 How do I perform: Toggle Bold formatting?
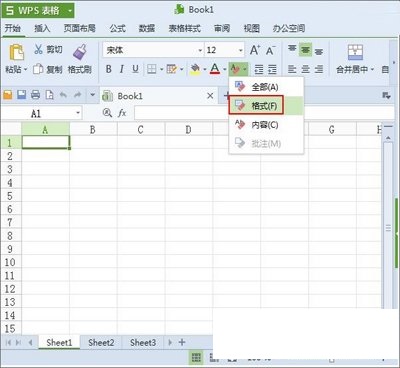[x=108, y=69]
